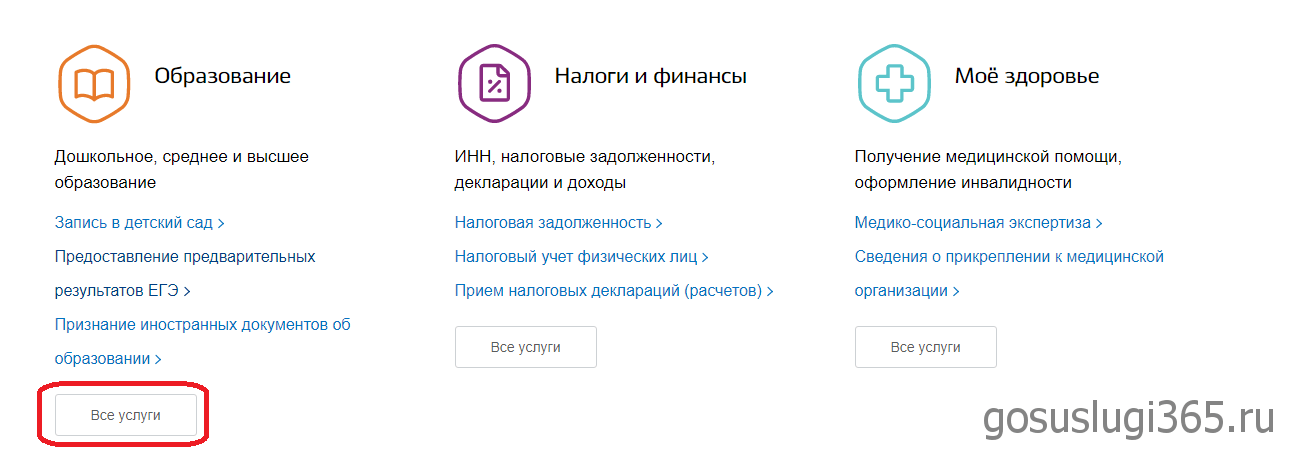This screenshot has width=1295, height=453.
Task: Open Сведения о прикреплении к медицинской организации
Action: (x=1009, y=257)
